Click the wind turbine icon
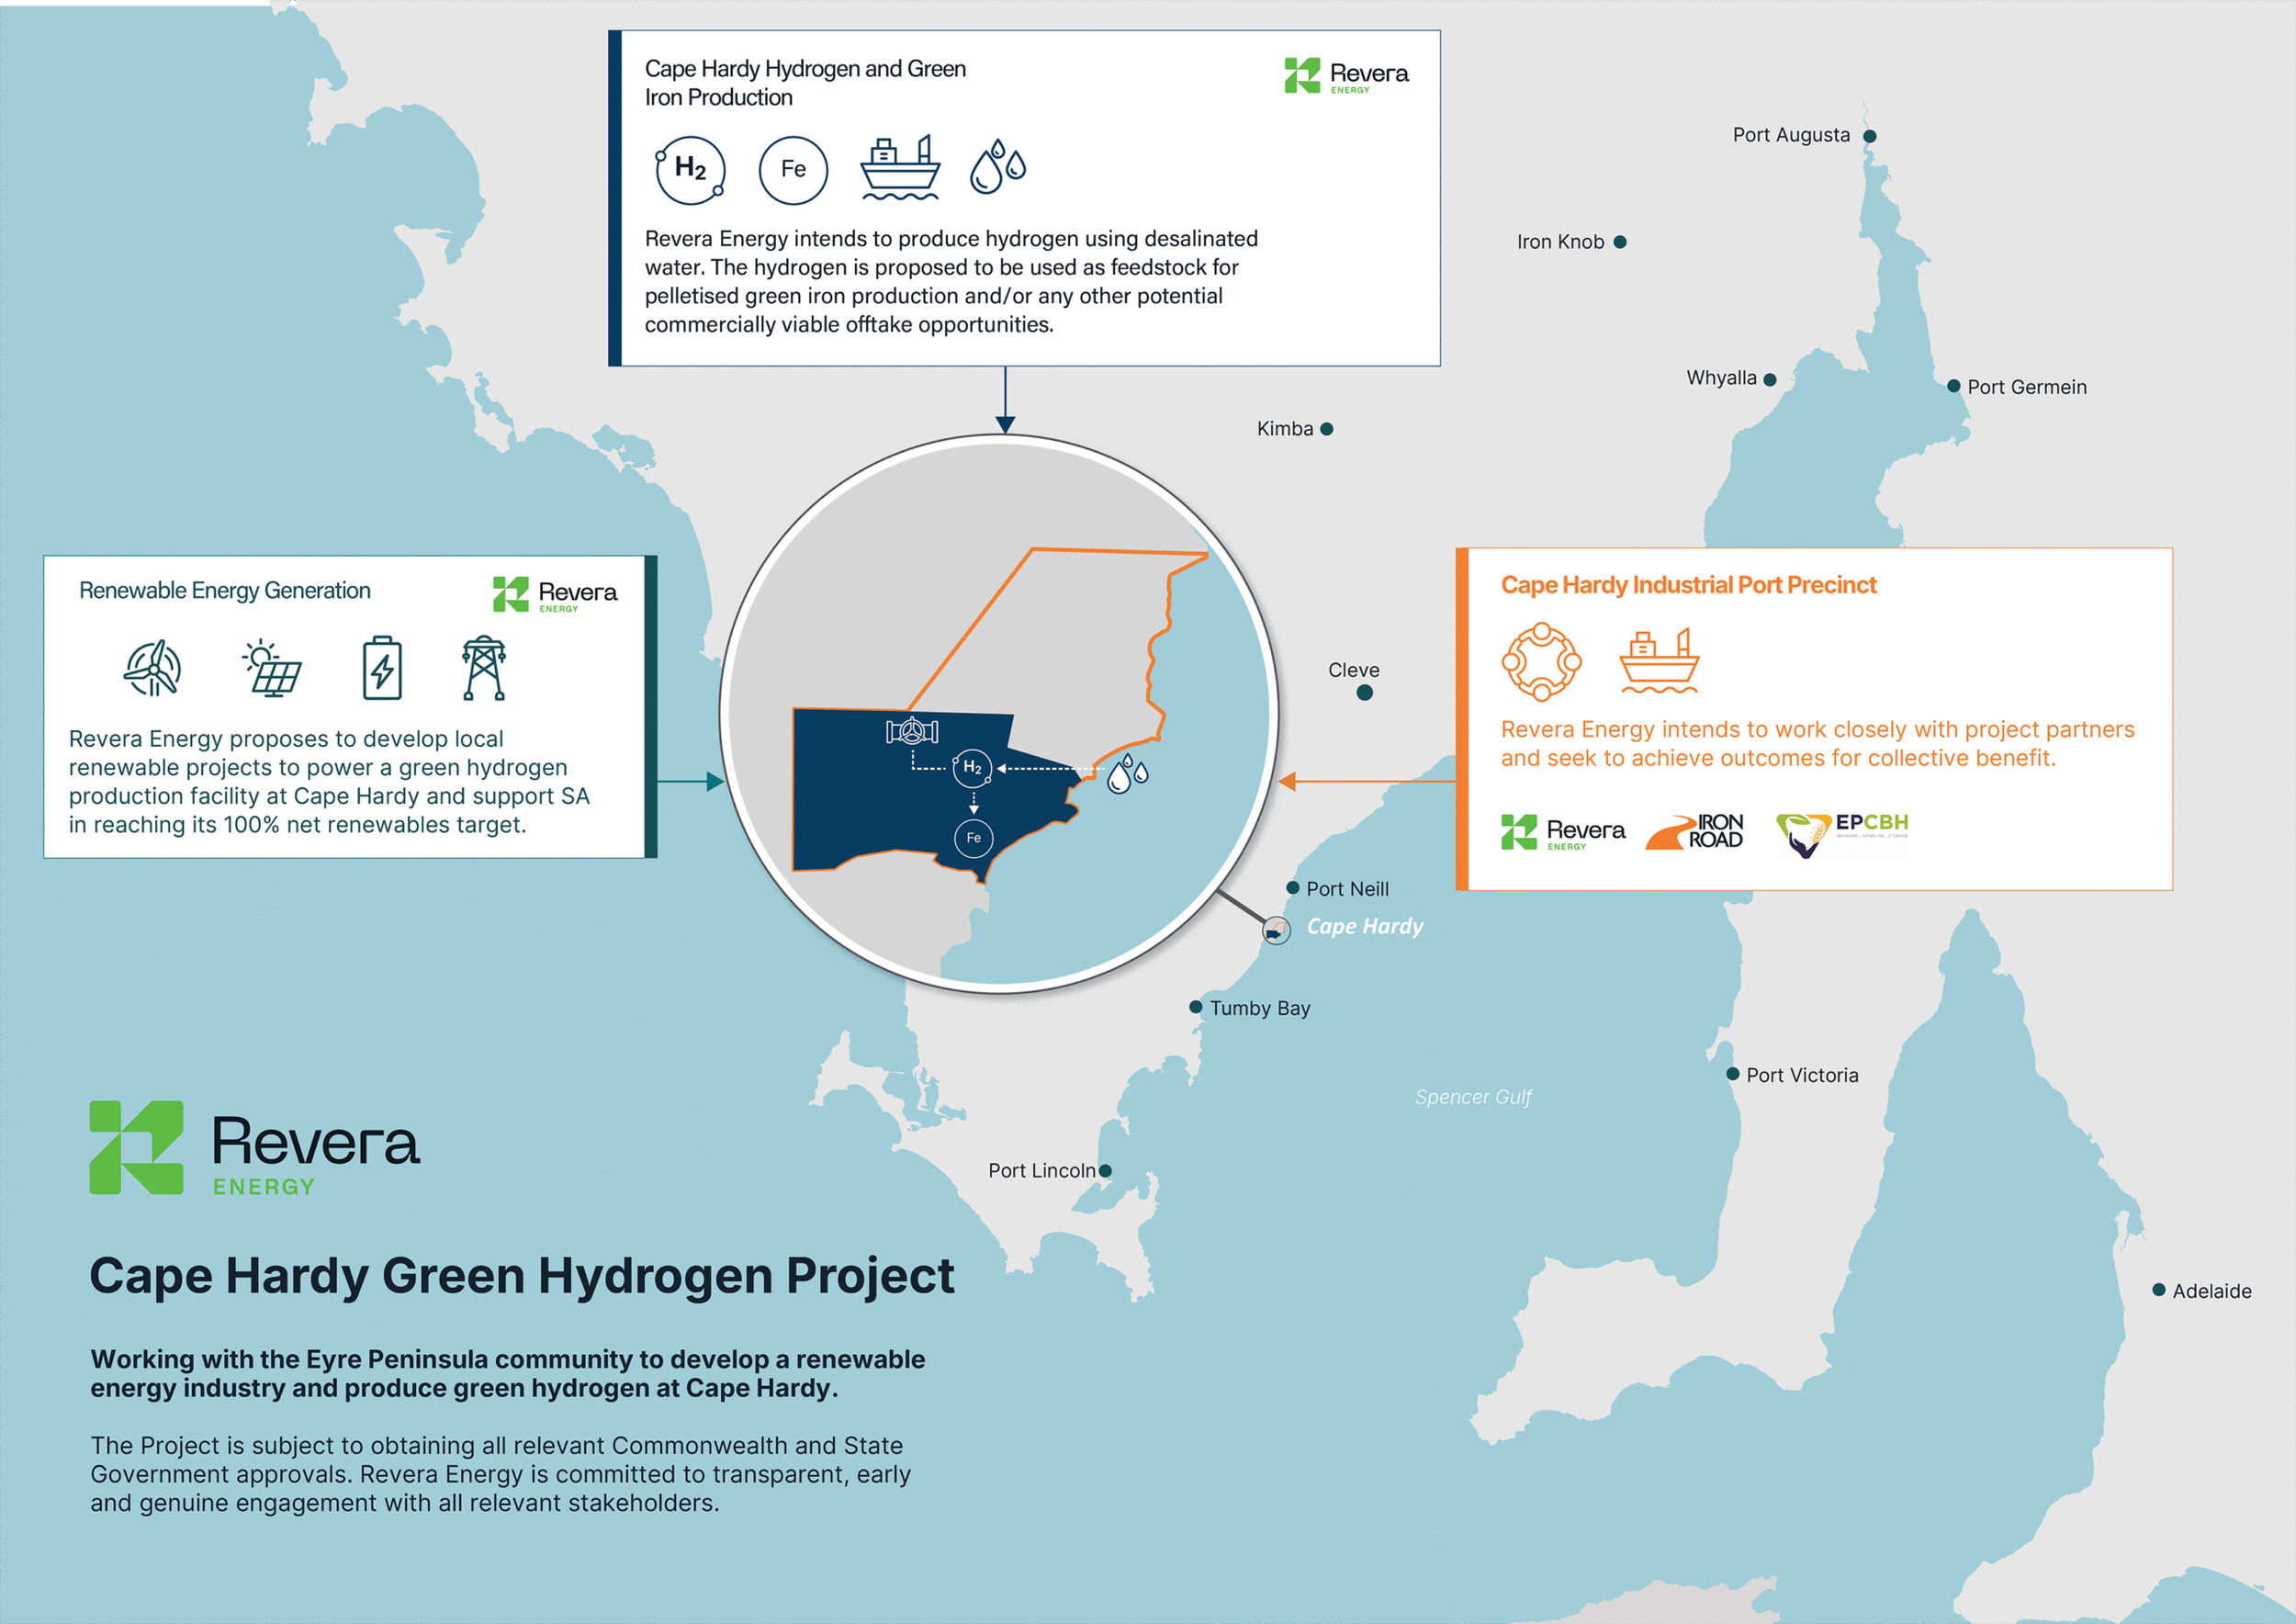The width and height of the screenshot is (2296, 1624). click(153, 668)
